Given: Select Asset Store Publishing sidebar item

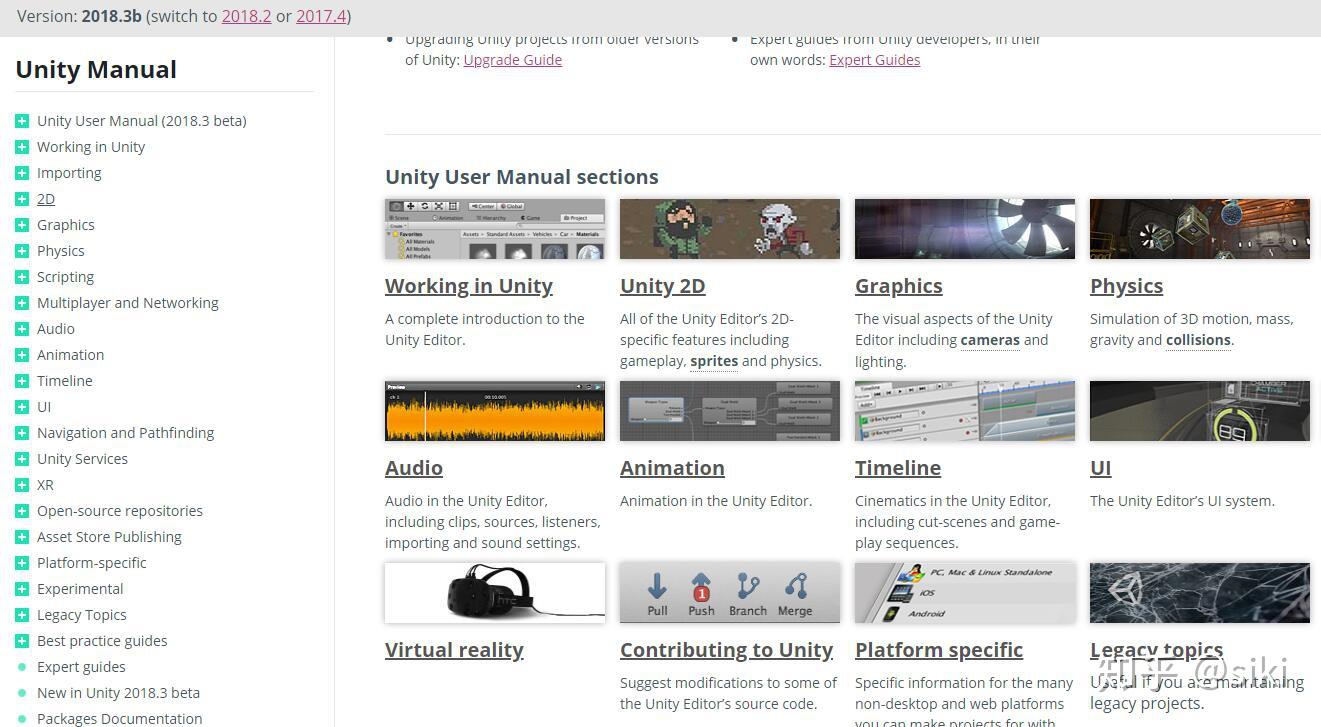Looking at the screenshot, I should pos(109,537).
